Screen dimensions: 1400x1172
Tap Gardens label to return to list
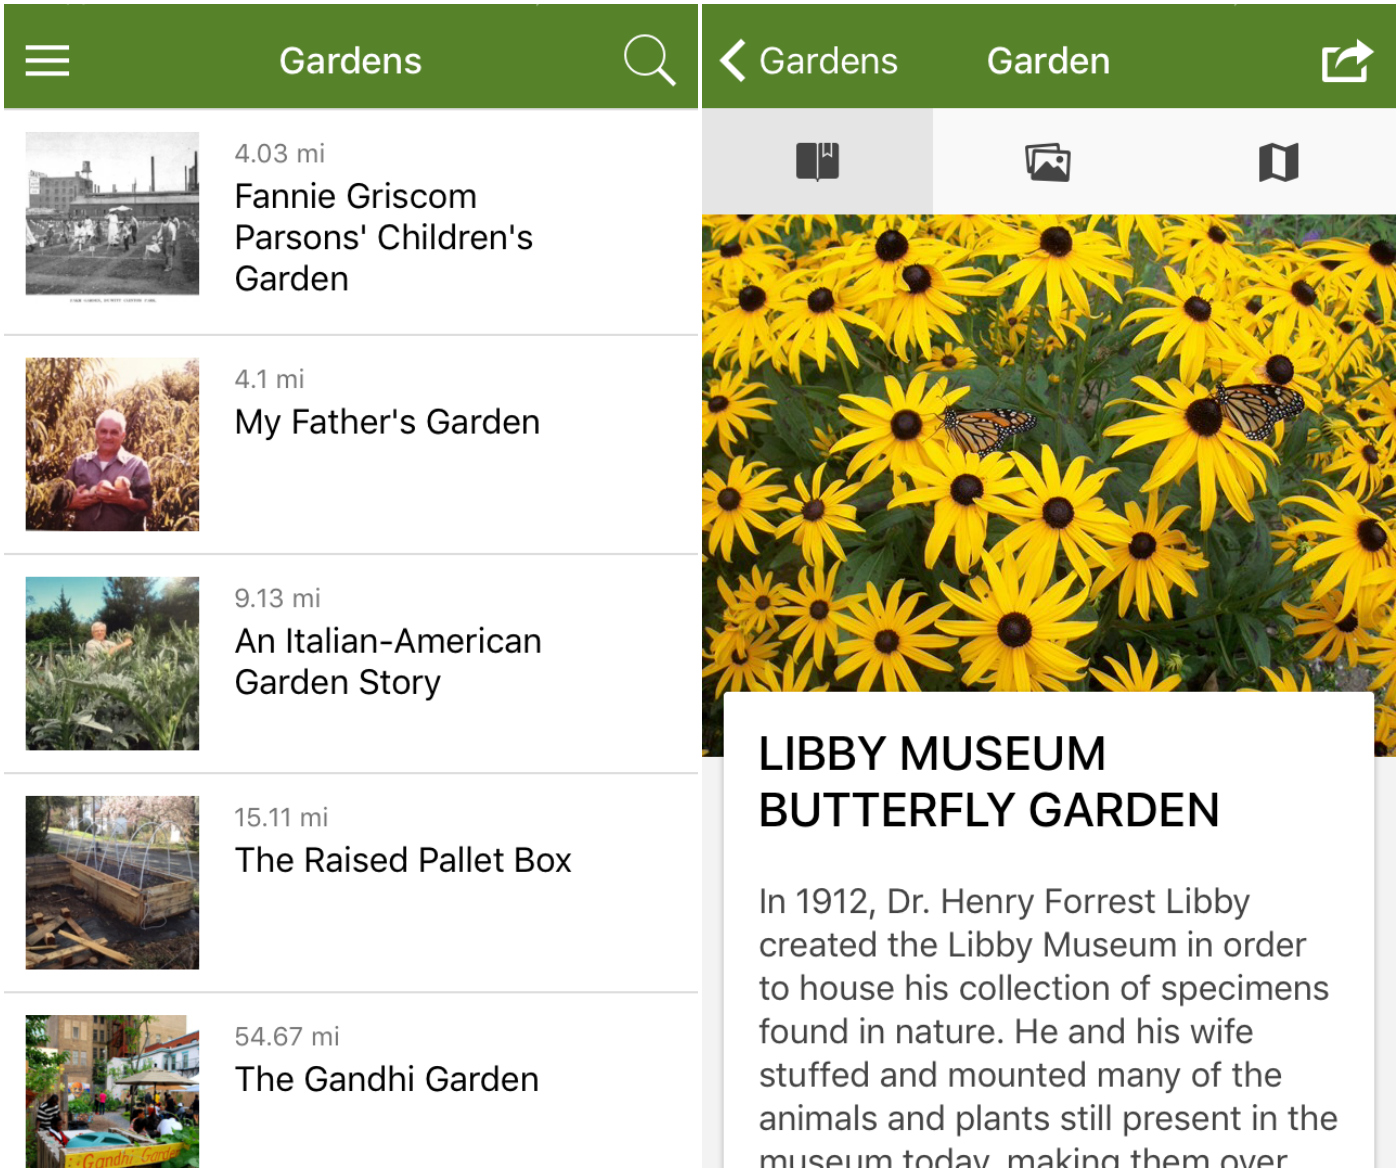[x=828, y=60]
